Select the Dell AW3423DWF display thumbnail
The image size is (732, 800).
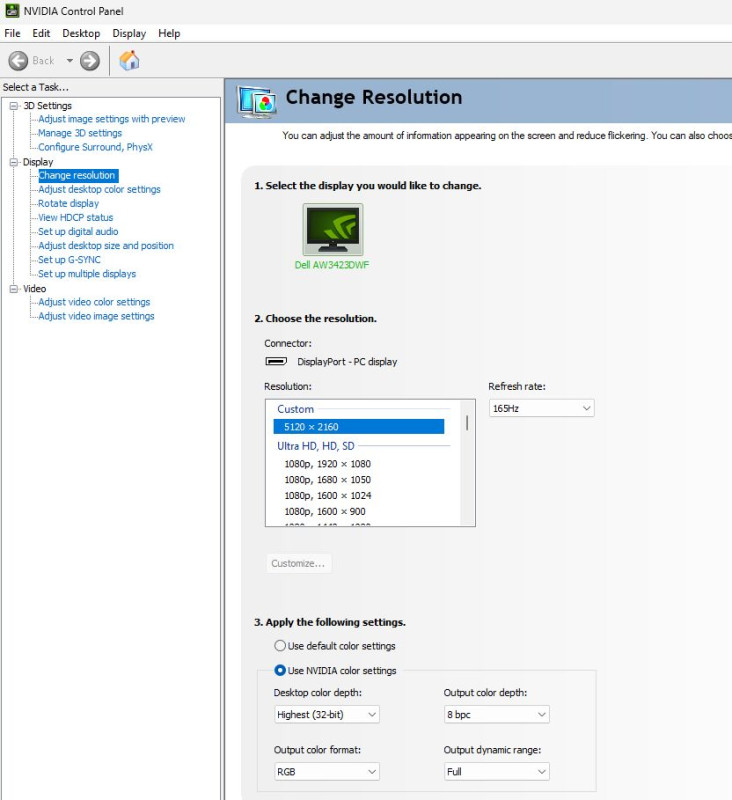(x=333, y=230)
